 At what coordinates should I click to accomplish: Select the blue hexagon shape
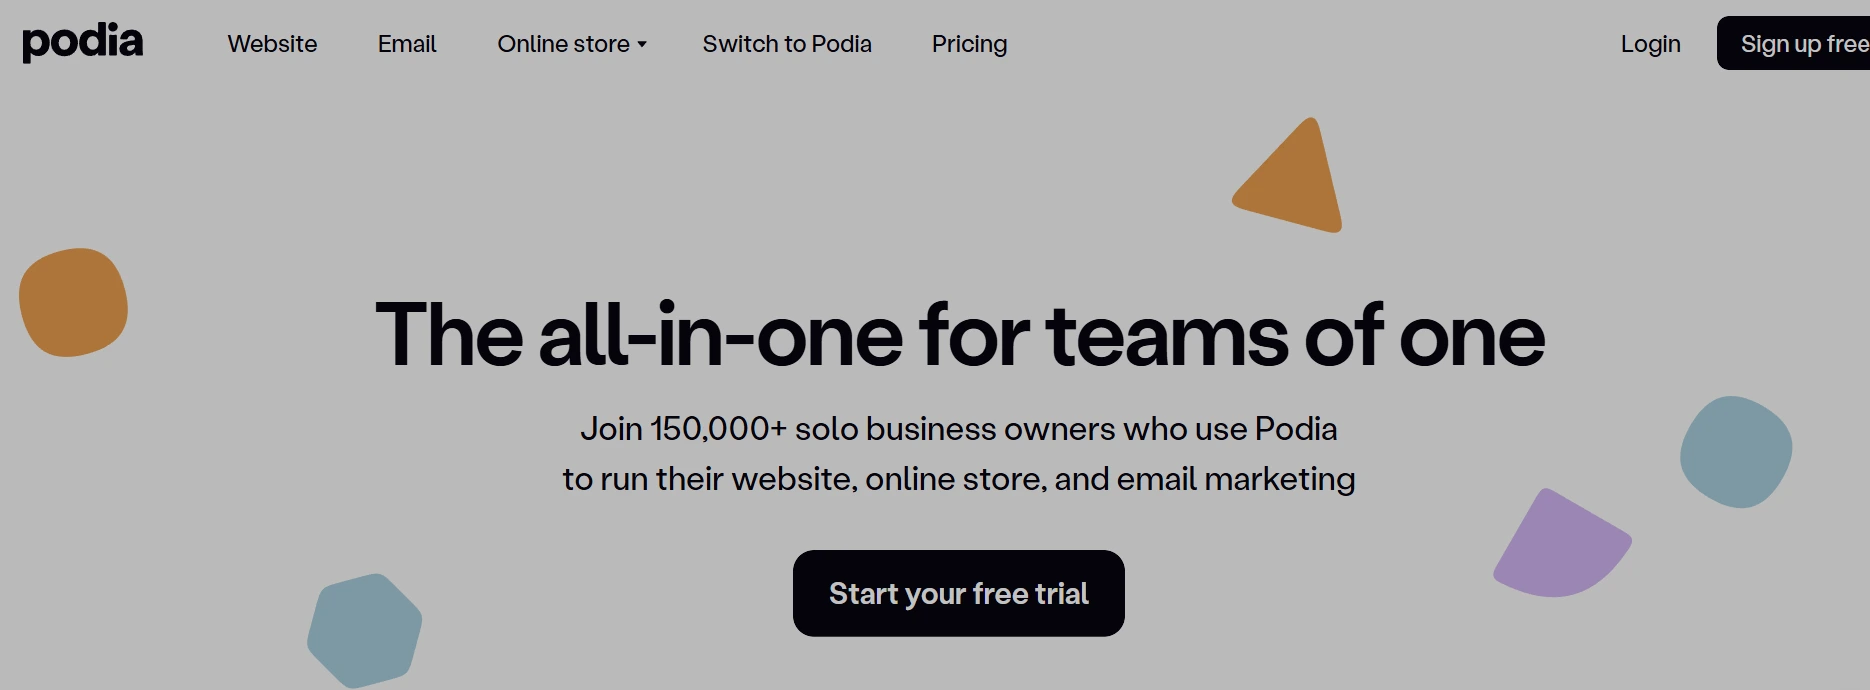click(x=364, y=630)
